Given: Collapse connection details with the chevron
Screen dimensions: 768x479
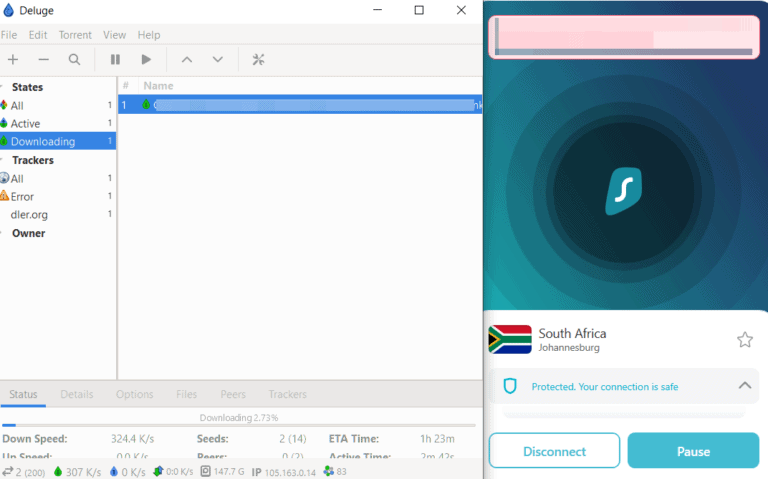Looking at the screenshot, I should [x=744, y=385].
